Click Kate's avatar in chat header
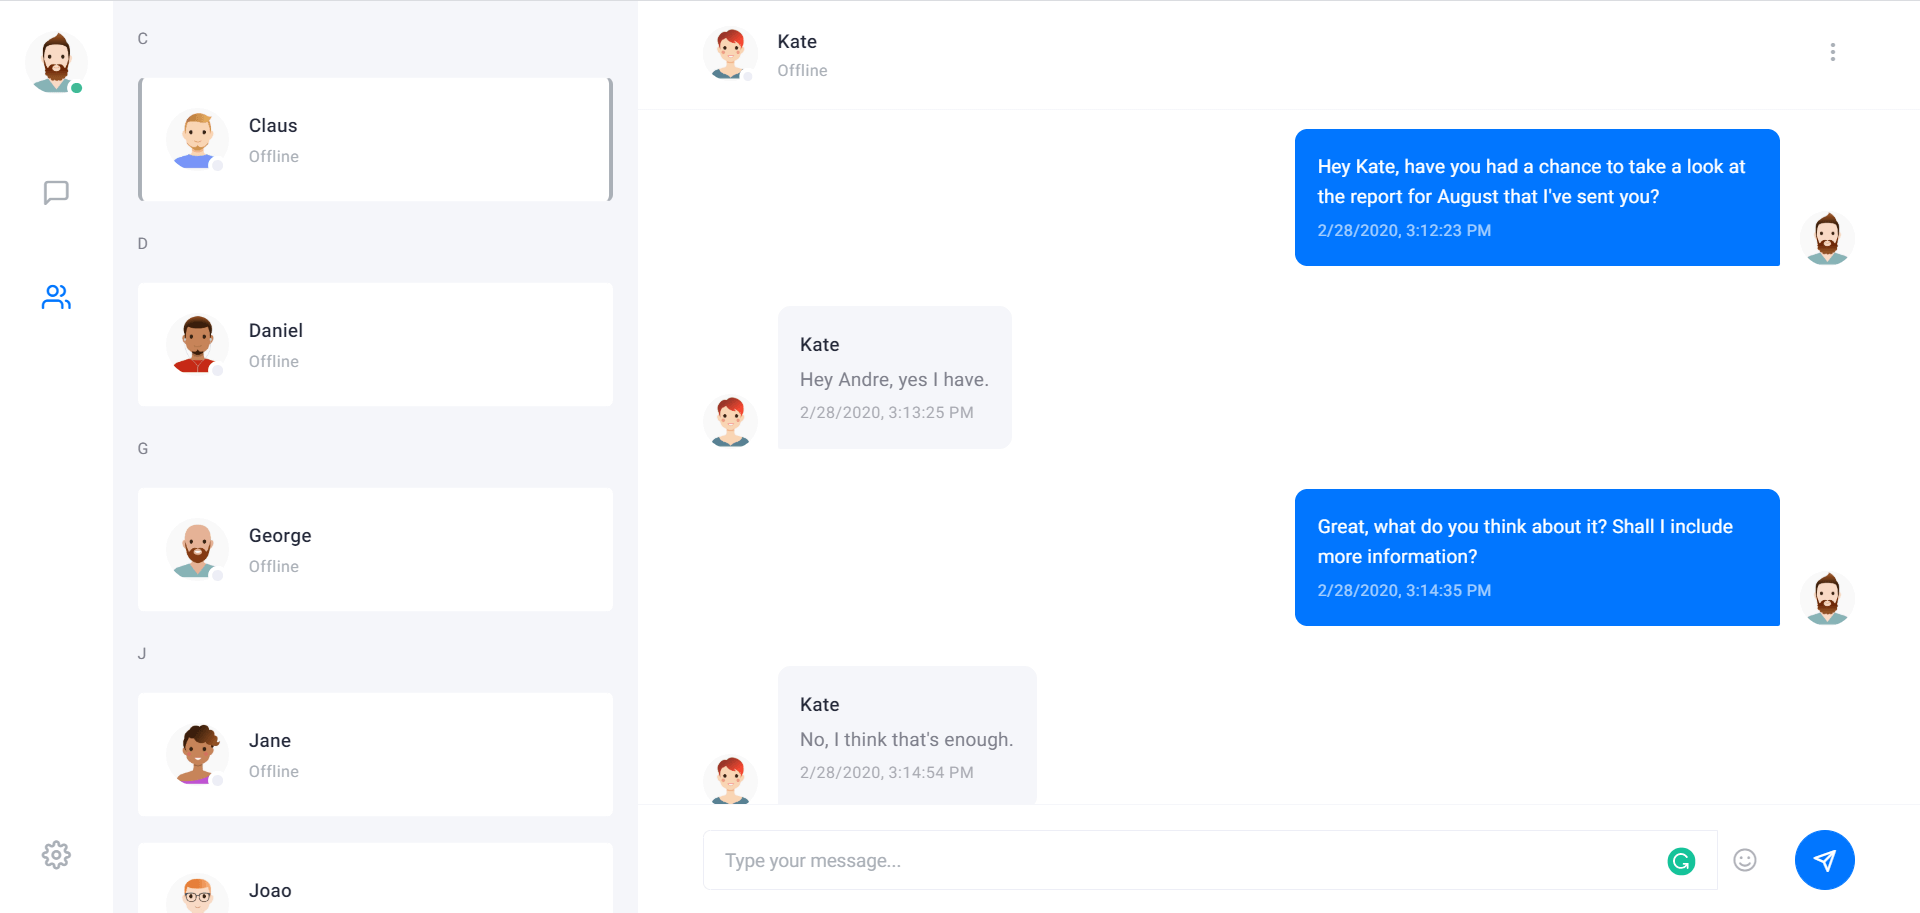Image resolution: width=1920 pixels, height=913 pixels. pyautogui.click(x=730, y=54)
